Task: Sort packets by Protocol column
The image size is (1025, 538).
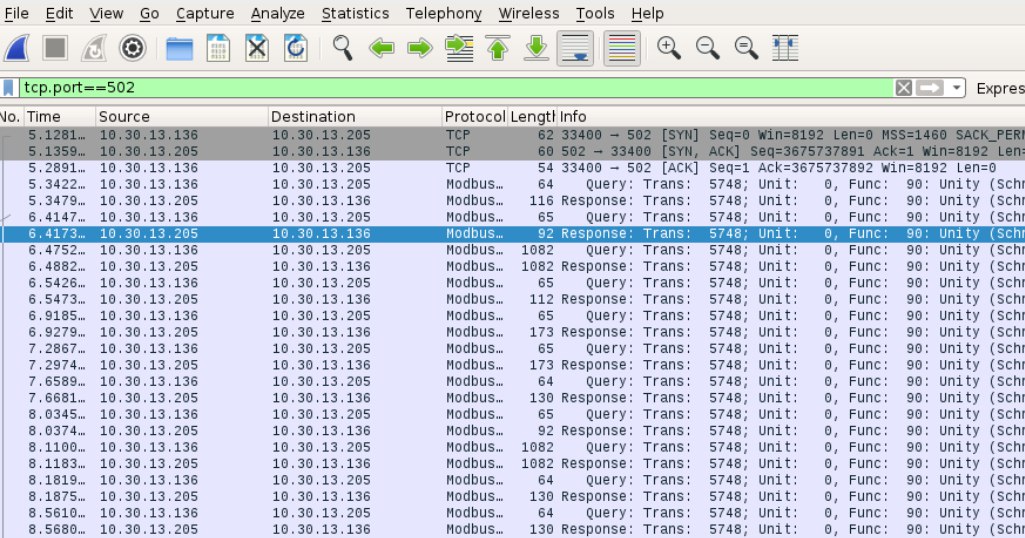Action: pyautogui.click(x=475, y=116)
